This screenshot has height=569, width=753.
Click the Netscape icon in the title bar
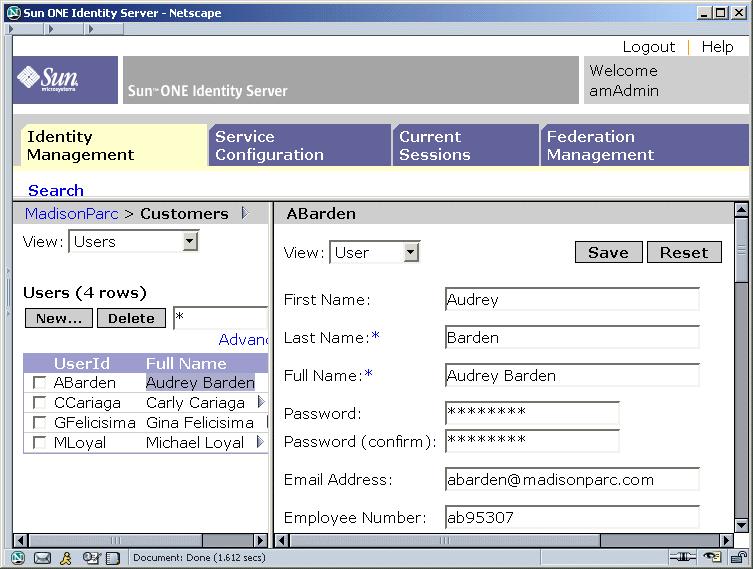pos(14,12)
